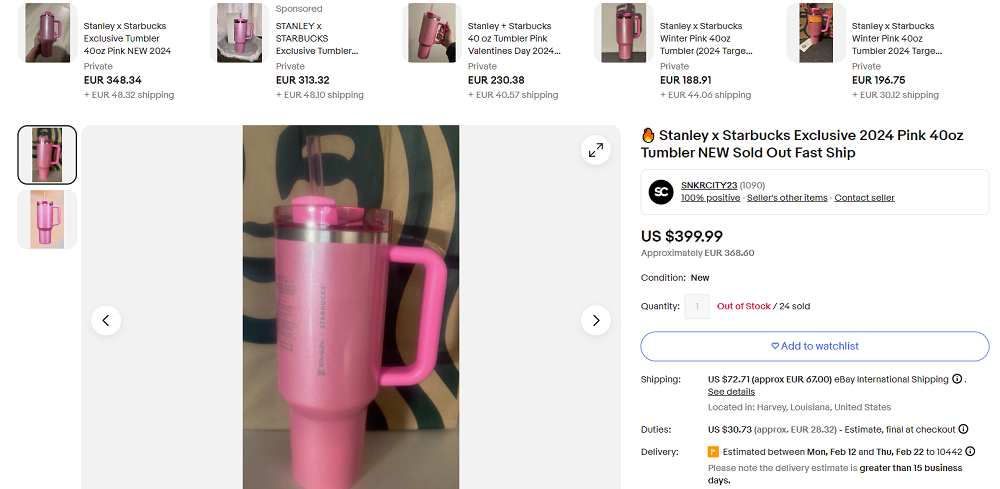This screenshot has width=1000, height=489.
Task: Click the Contact seller link
Action: 864,198
